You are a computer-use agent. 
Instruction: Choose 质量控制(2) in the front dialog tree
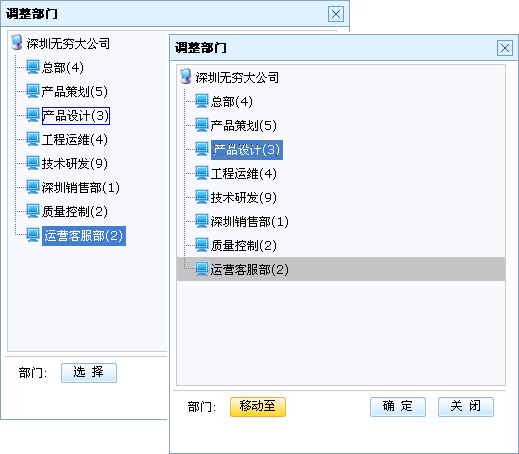click(x=243, y=246)
